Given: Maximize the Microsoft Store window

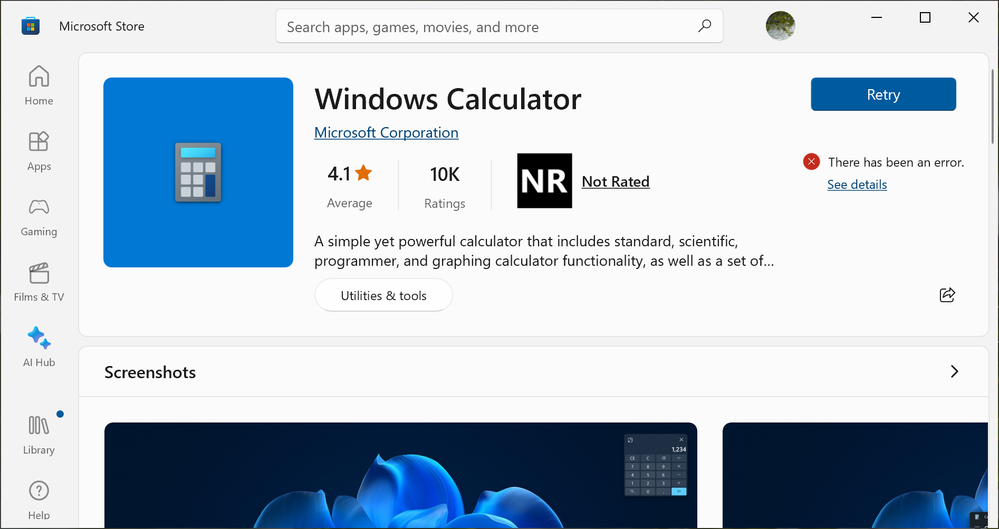Looking at the screenshot, I should coord(924,18).
